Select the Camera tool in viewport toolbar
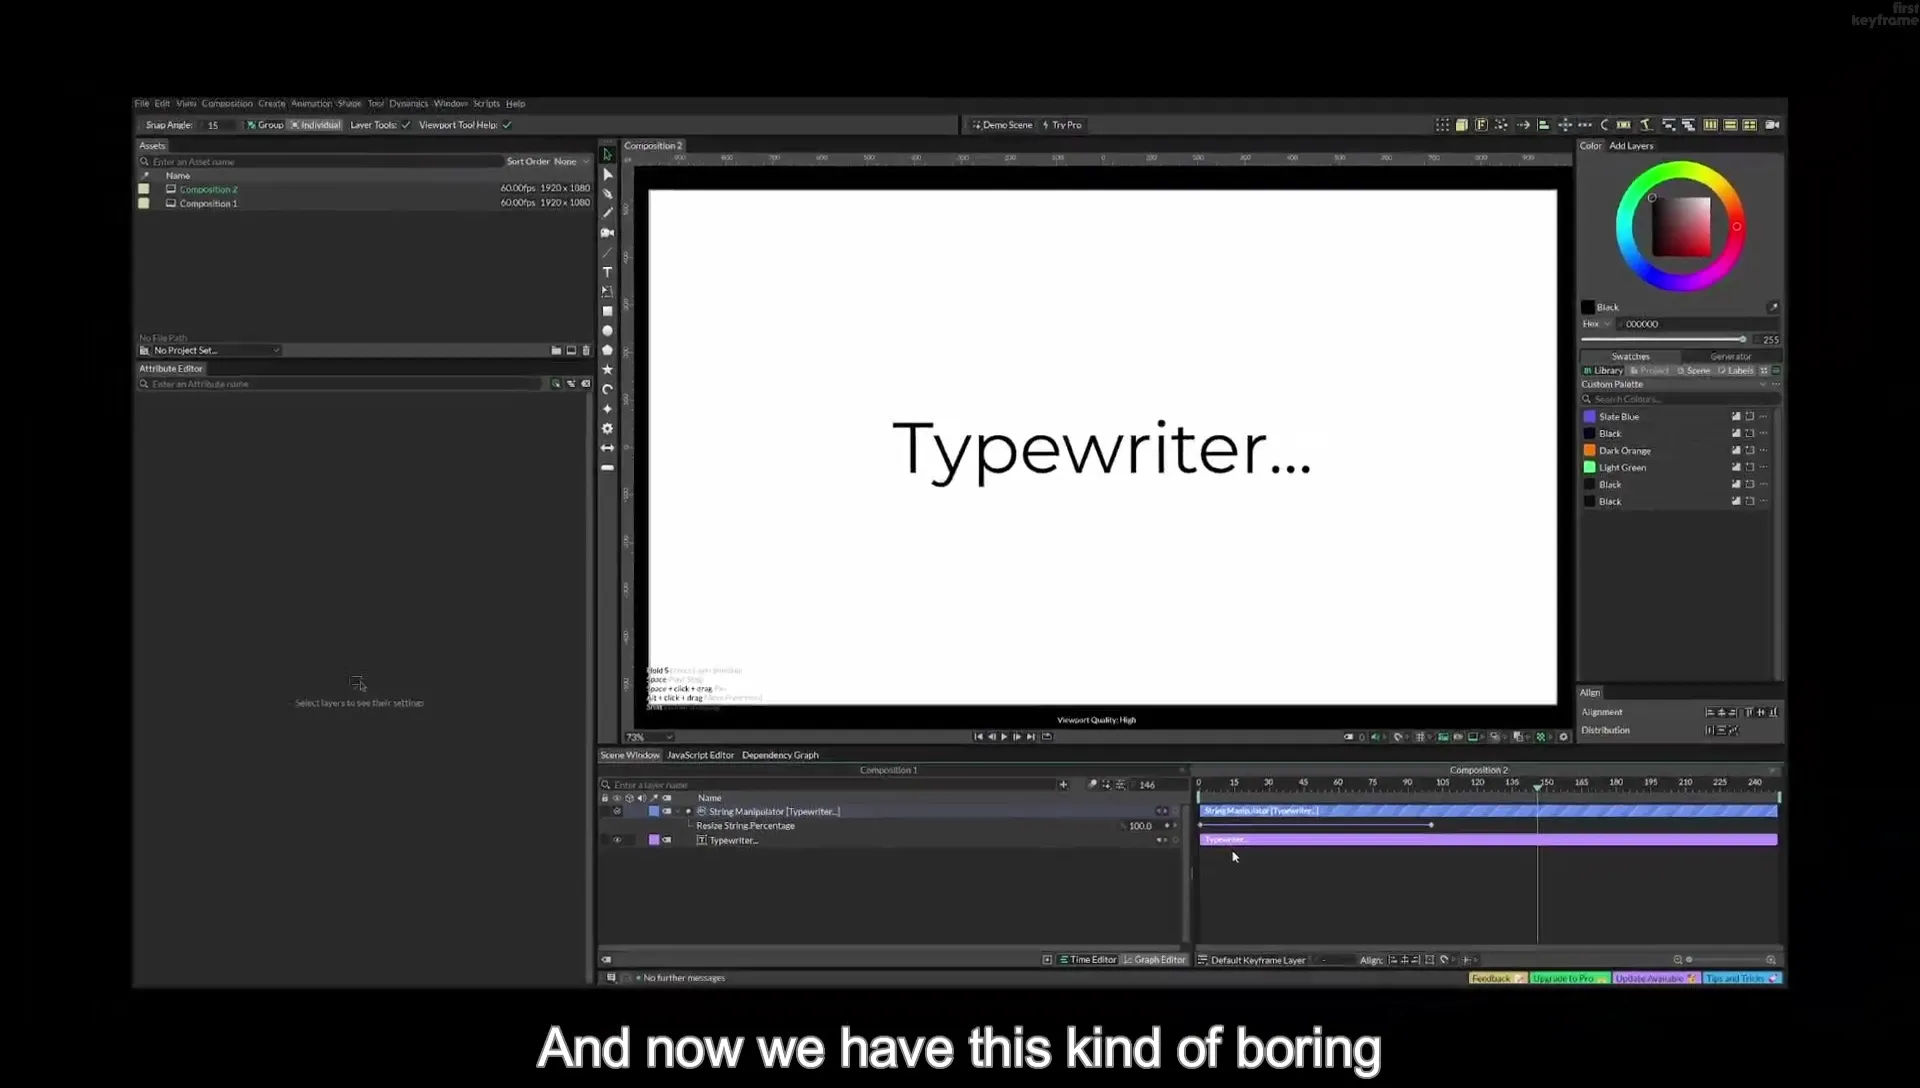The width and height of the screenshot is (1920, 1088). pyautogui.click(x=607, y=233)
